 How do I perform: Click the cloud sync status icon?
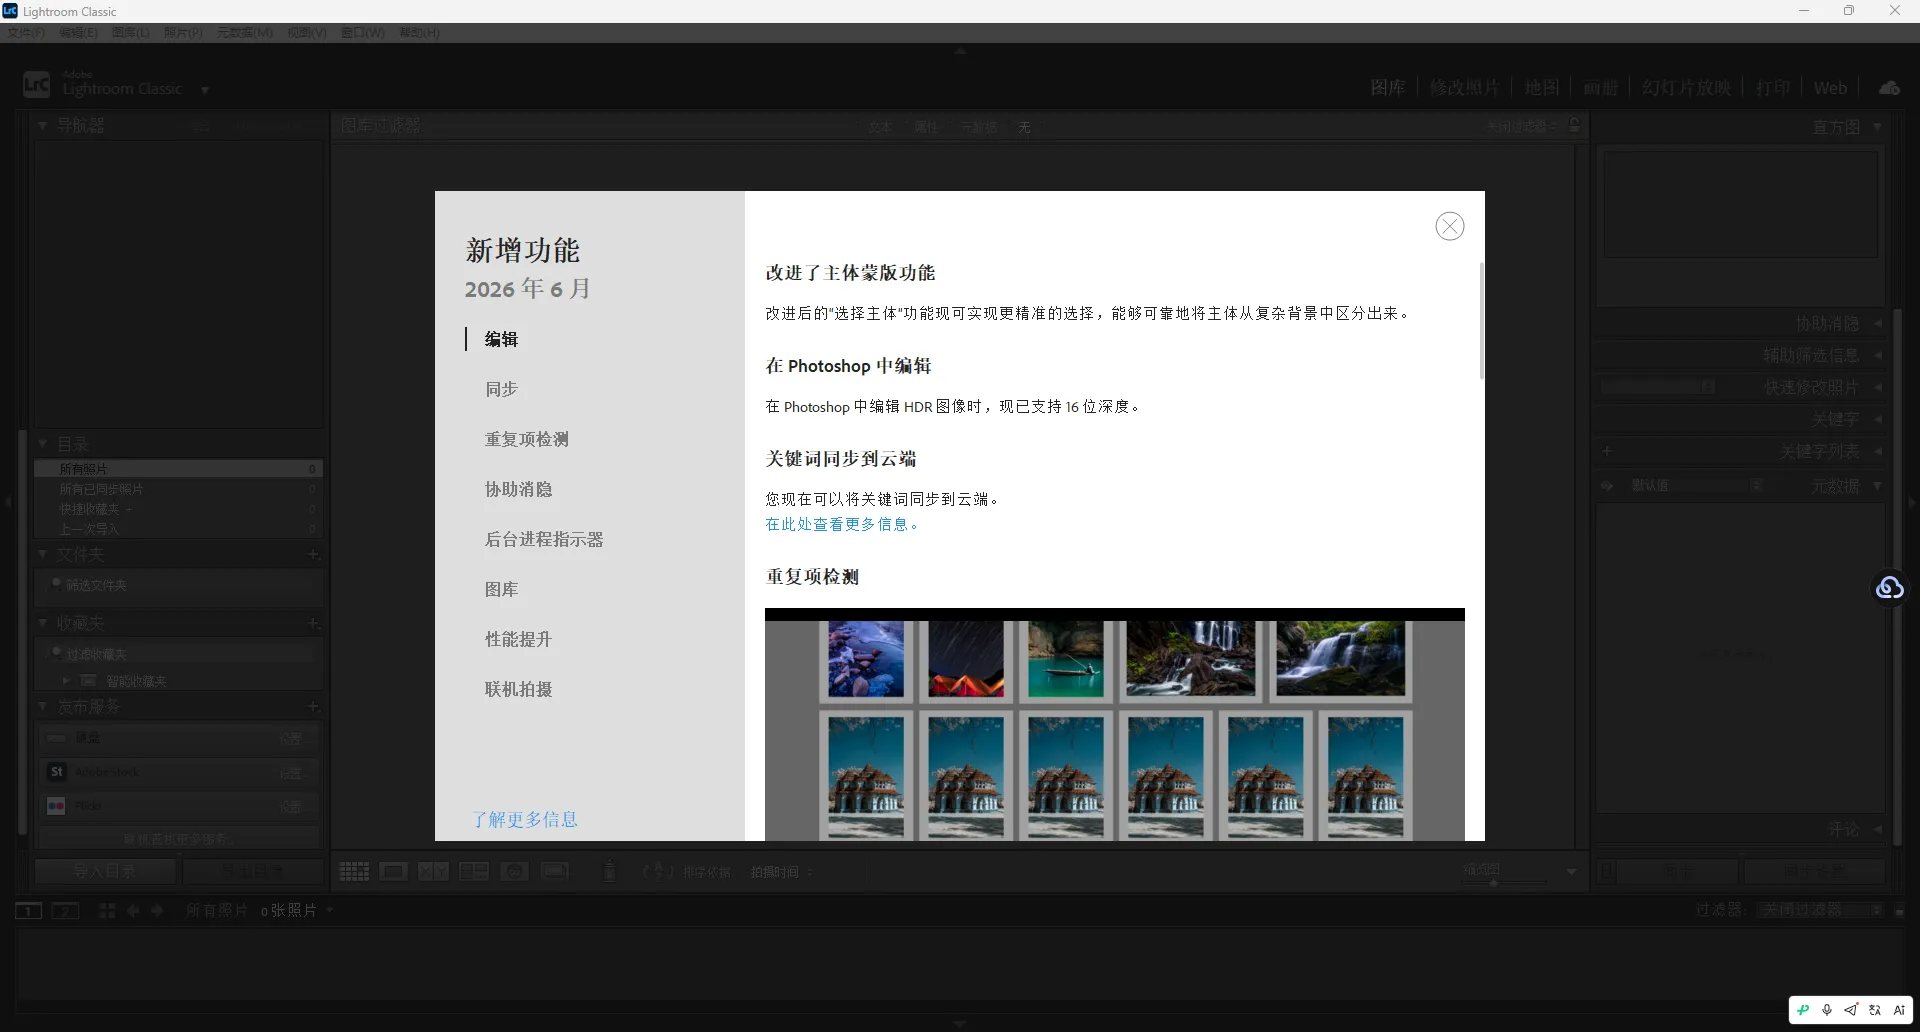1889,88
